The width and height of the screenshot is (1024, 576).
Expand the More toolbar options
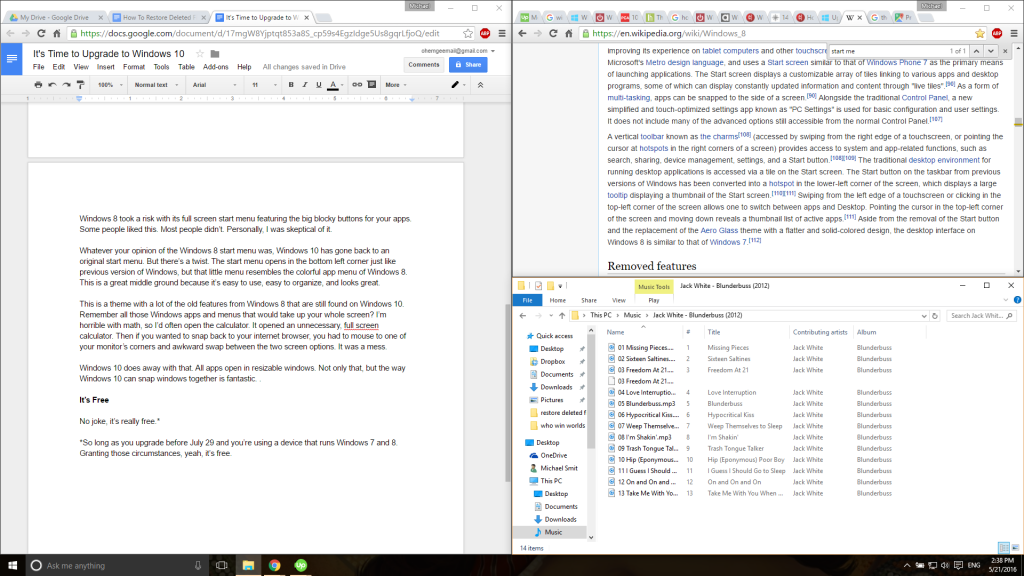[x=396, y=85]
